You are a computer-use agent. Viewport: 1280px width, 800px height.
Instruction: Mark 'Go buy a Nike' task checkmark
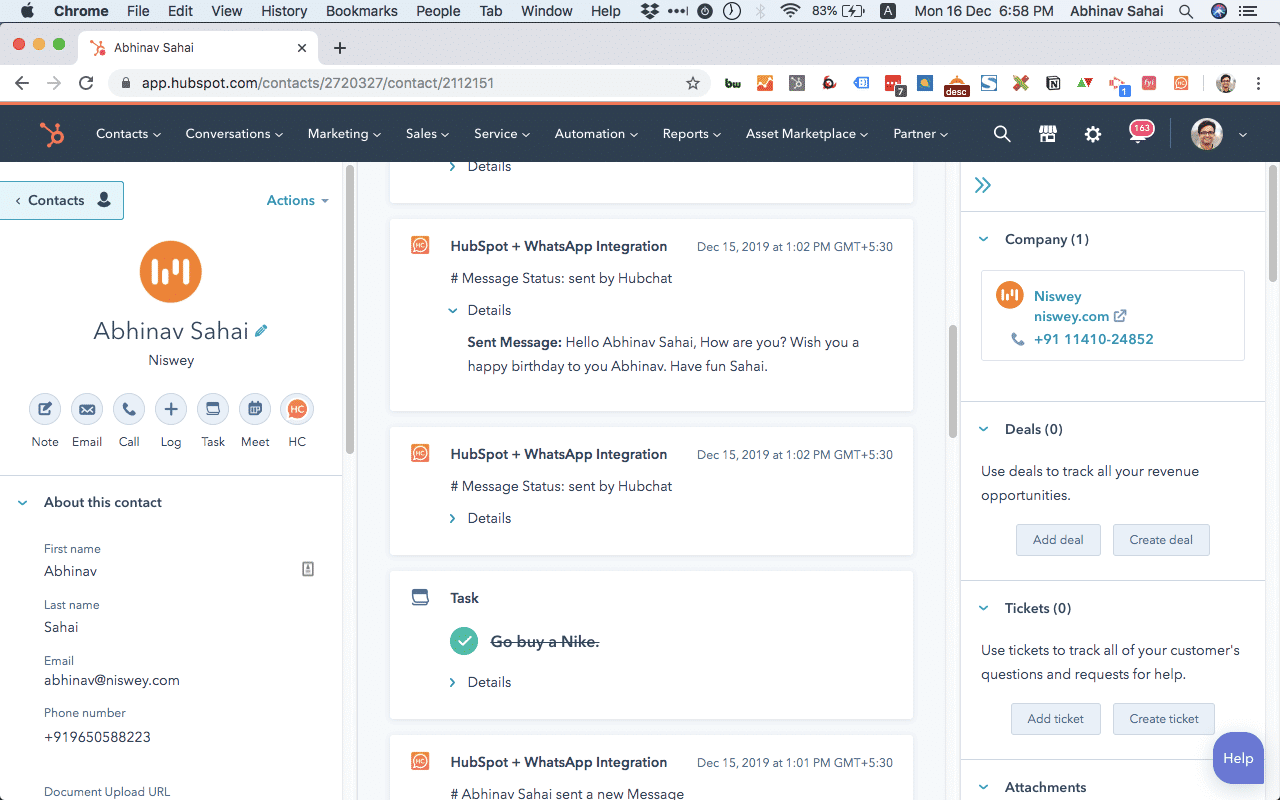[464, 642]
